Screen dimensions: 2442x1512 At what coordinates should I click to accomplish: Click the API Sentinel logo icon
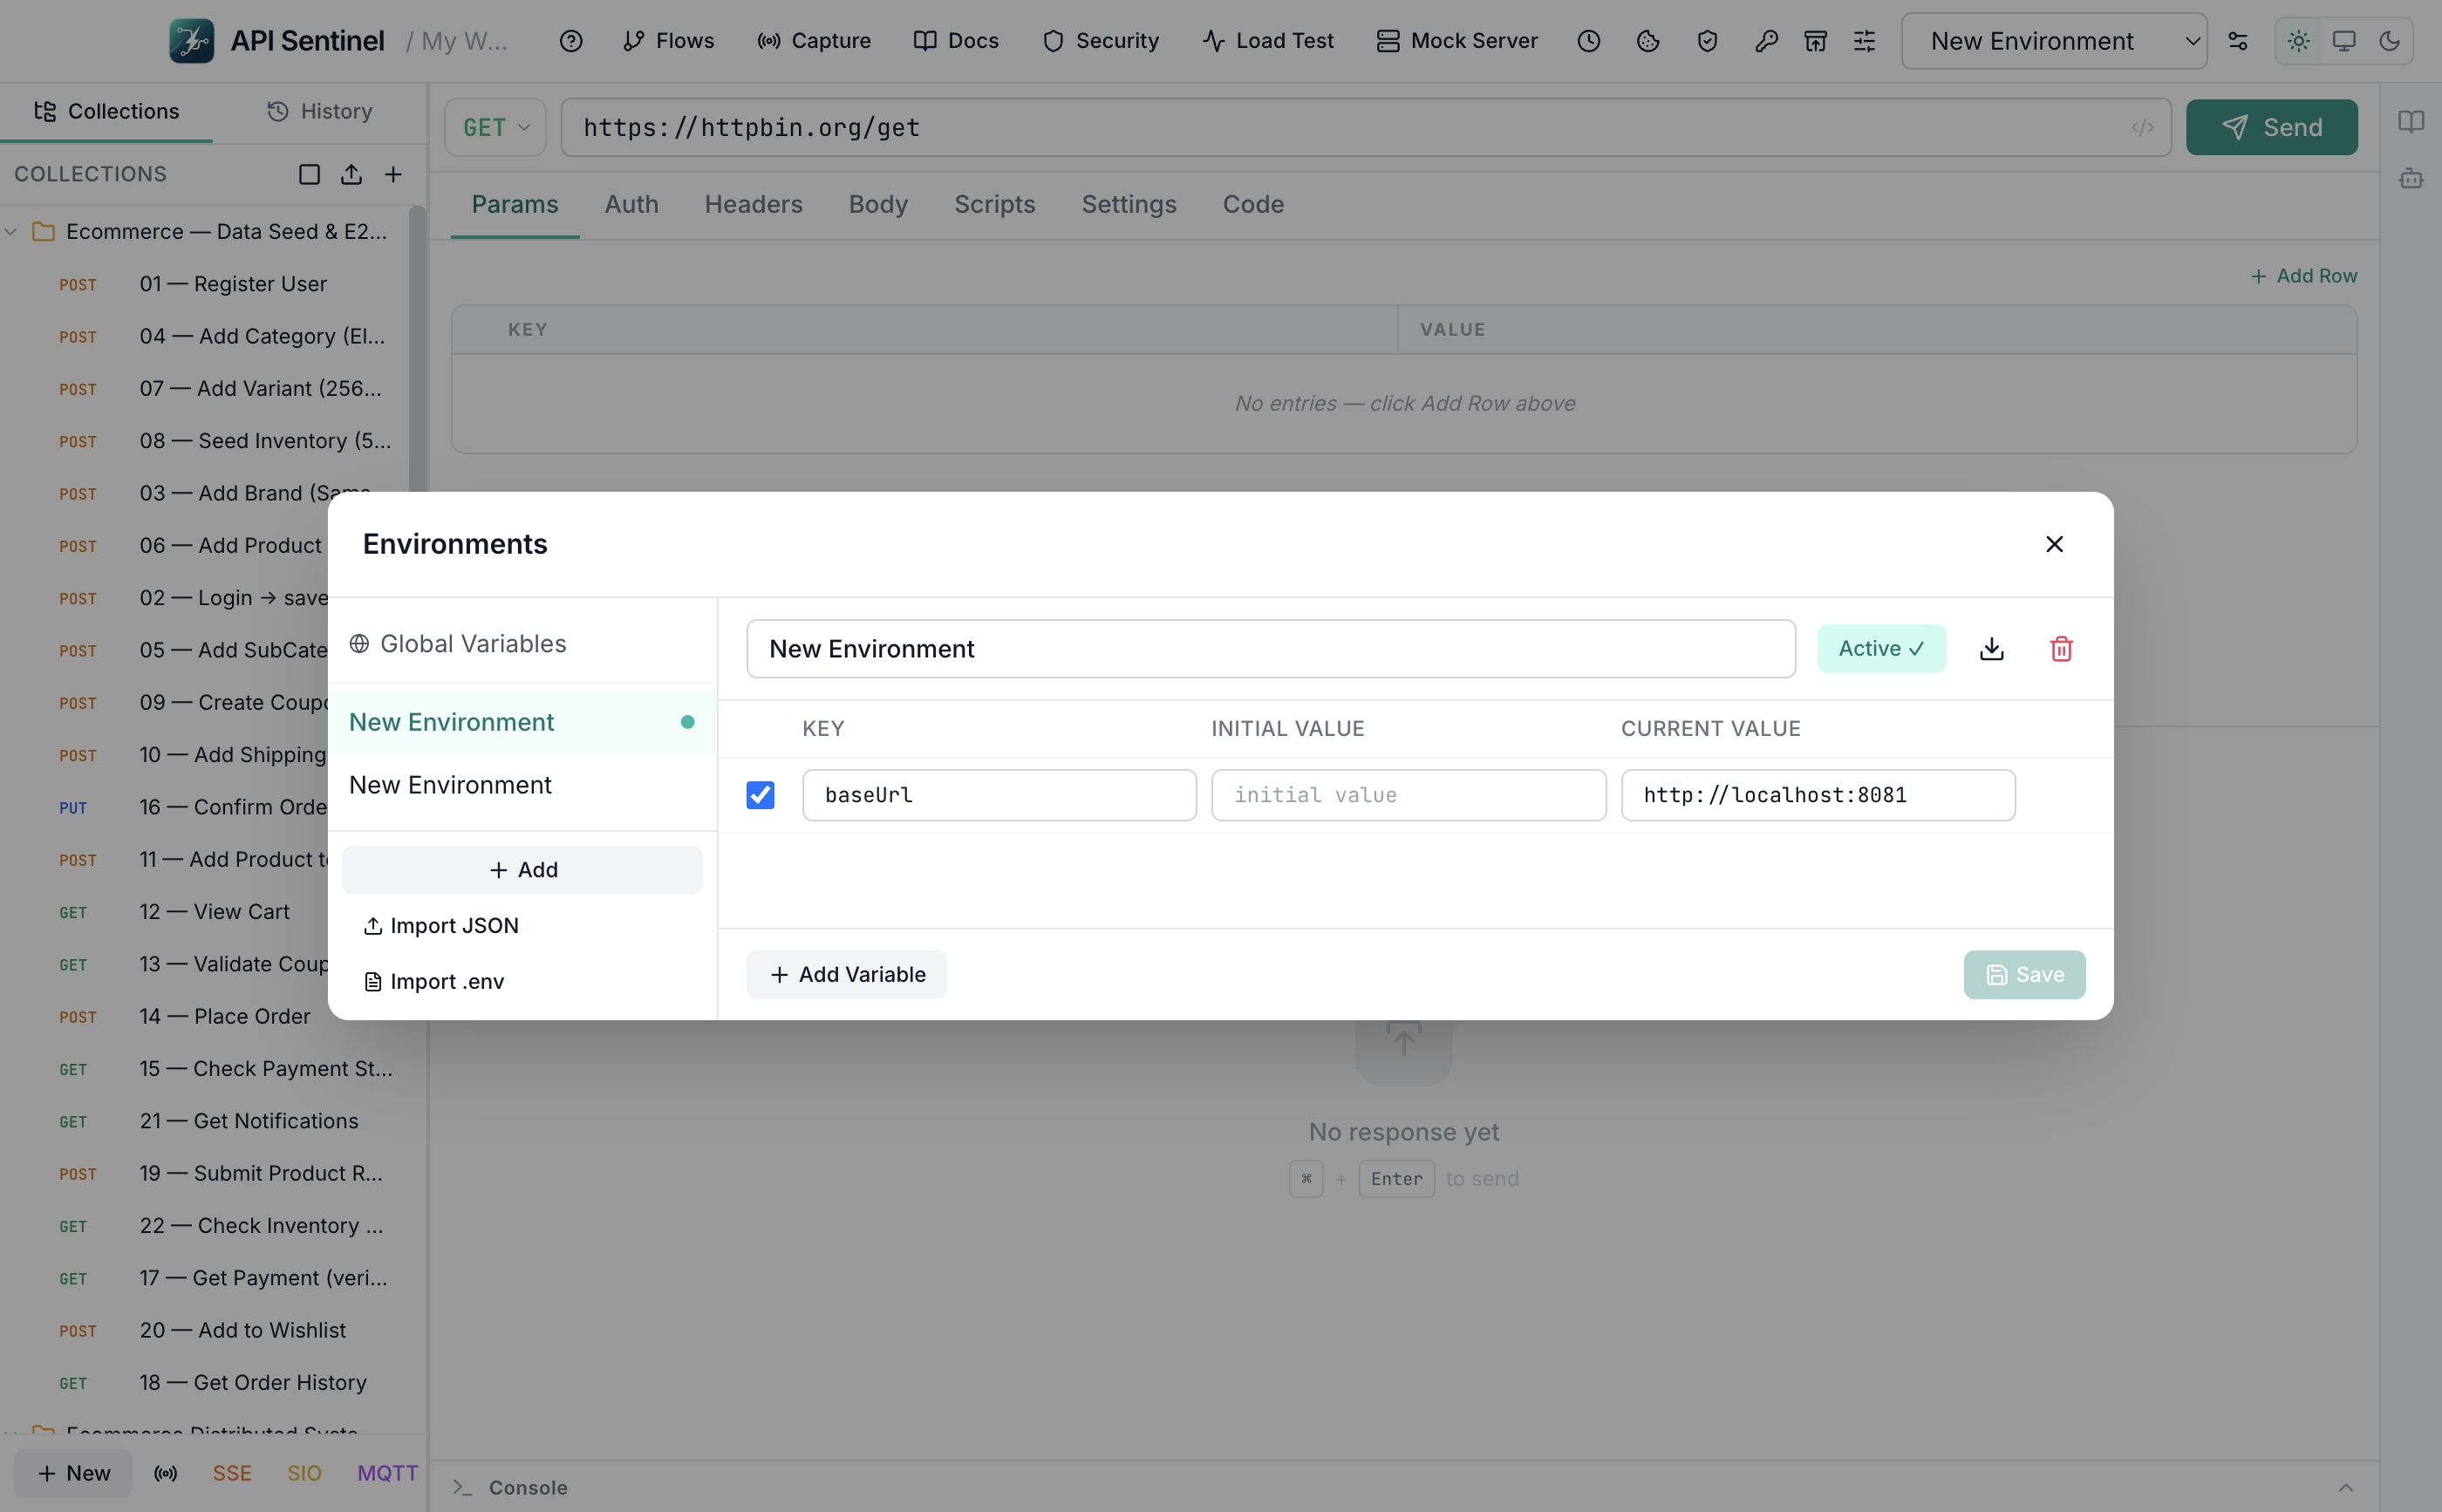pyautogui.click(x=191, y=41)
